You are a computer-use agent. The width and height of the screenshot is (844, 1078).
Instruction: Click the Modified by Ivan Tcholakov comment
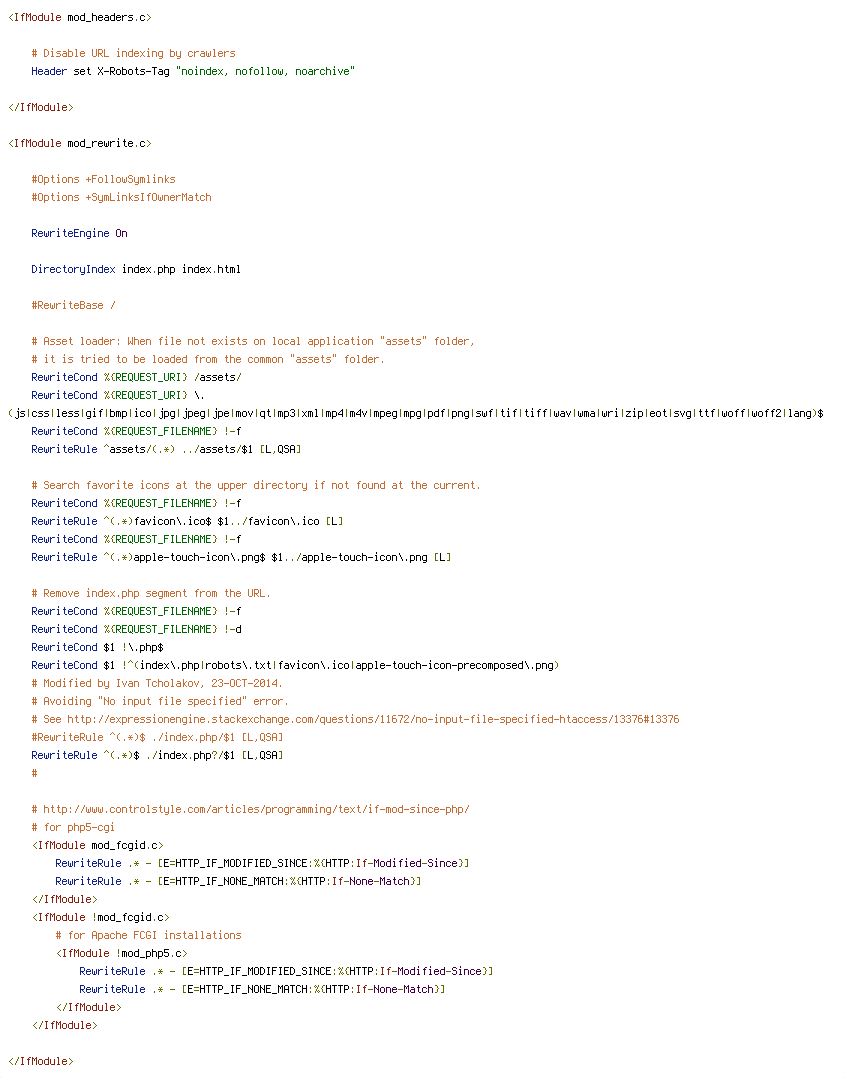tap(157, 683)
